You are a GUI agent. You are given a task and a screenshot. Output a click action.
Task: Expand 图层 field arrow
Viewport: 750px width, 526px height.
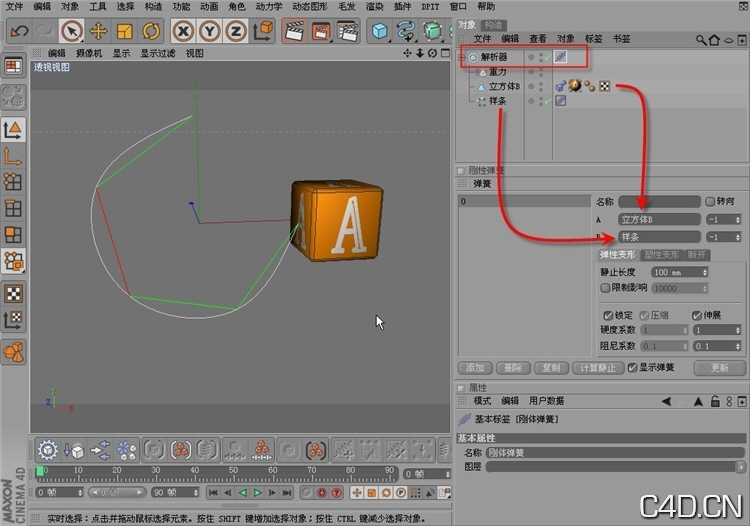pos(741,467)
